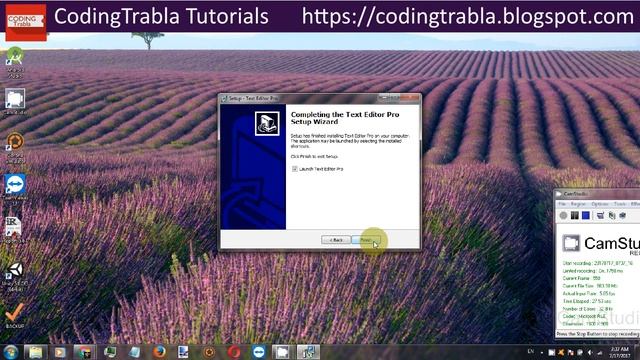The height and width of the screenshot is (360, 640).
Task: Click the EN language indicator in tray
Action: click(x=531, y=351)
